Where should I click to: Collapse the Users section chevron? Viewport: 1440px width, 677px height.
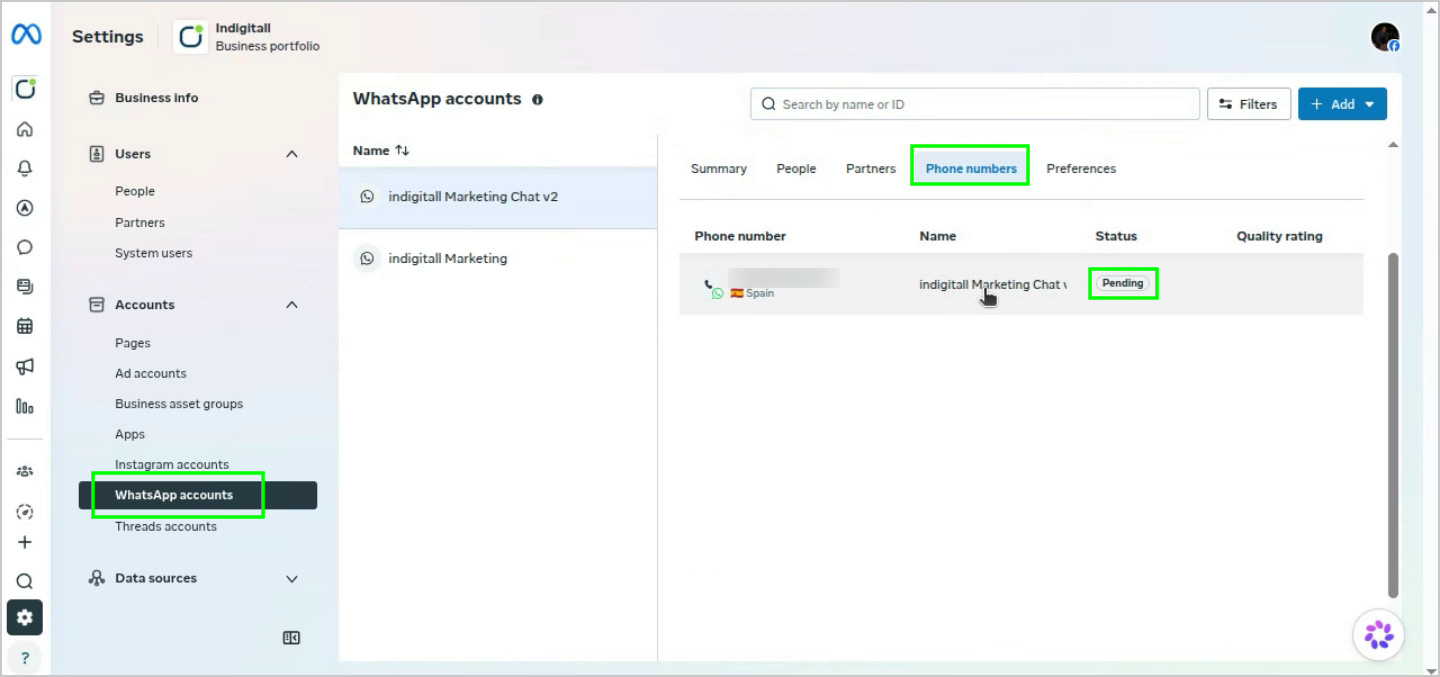point(292,154)
